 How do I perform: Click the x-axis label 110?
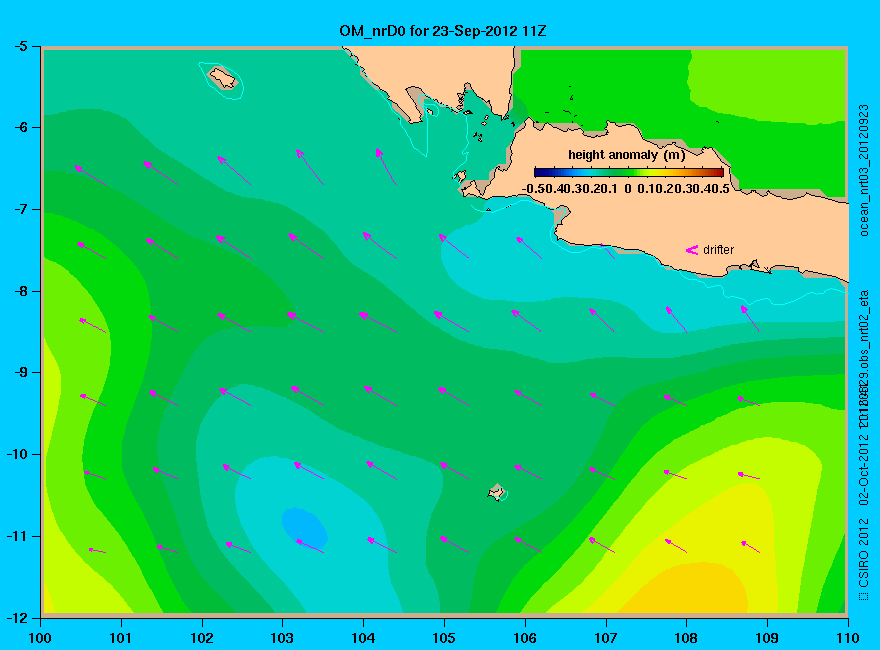pyautogui.click(x=847, y=638)
